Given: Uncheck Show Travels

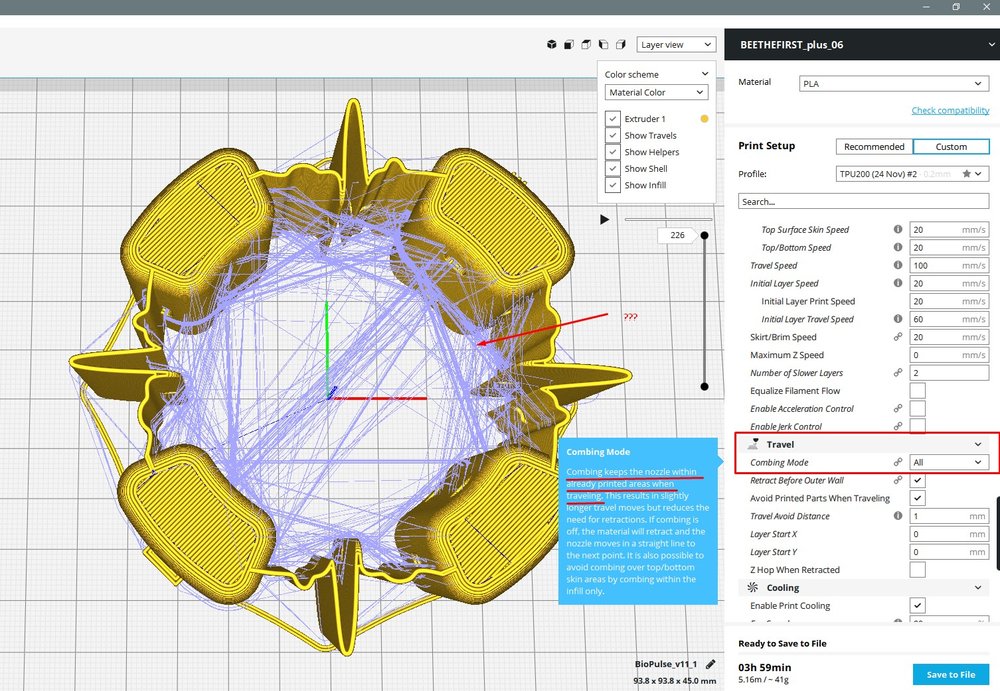Looking at the screenshot, I should 612,135.
